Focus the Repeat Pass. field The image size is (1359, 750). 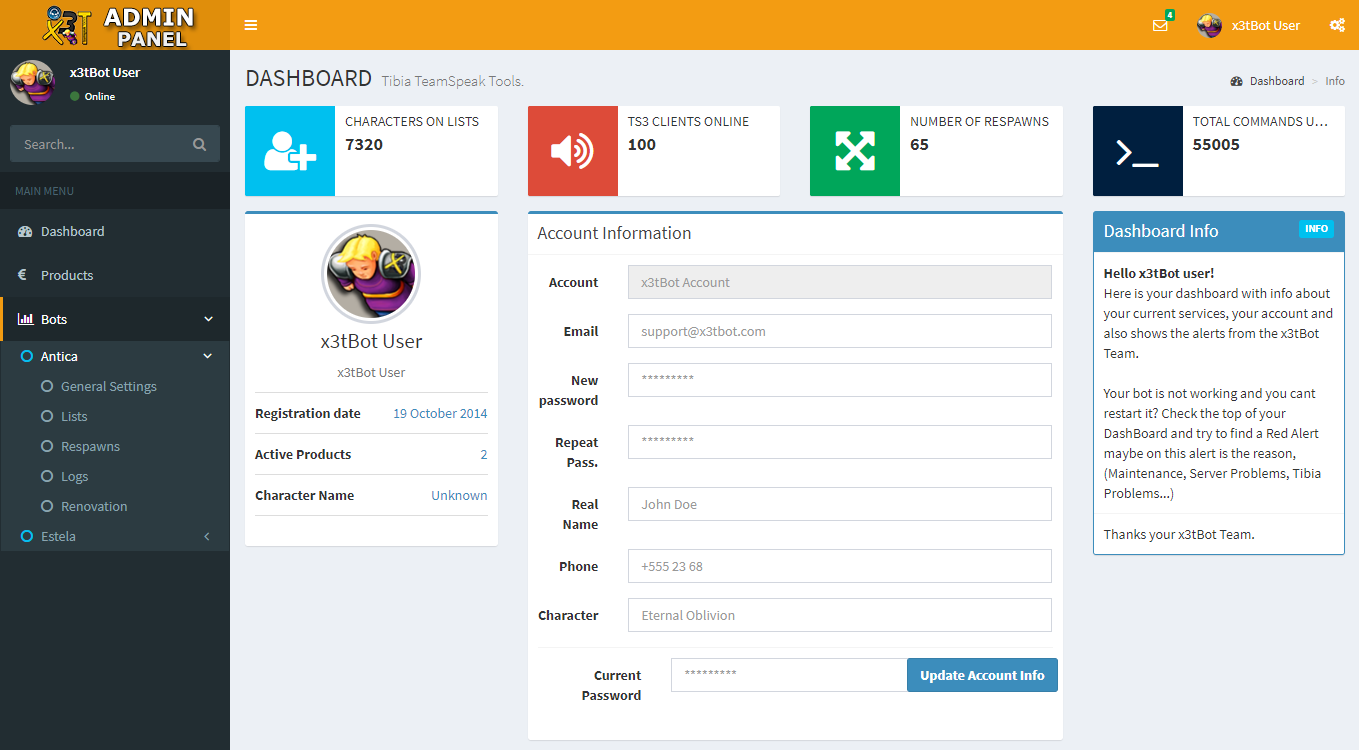(x=840, y=442)
